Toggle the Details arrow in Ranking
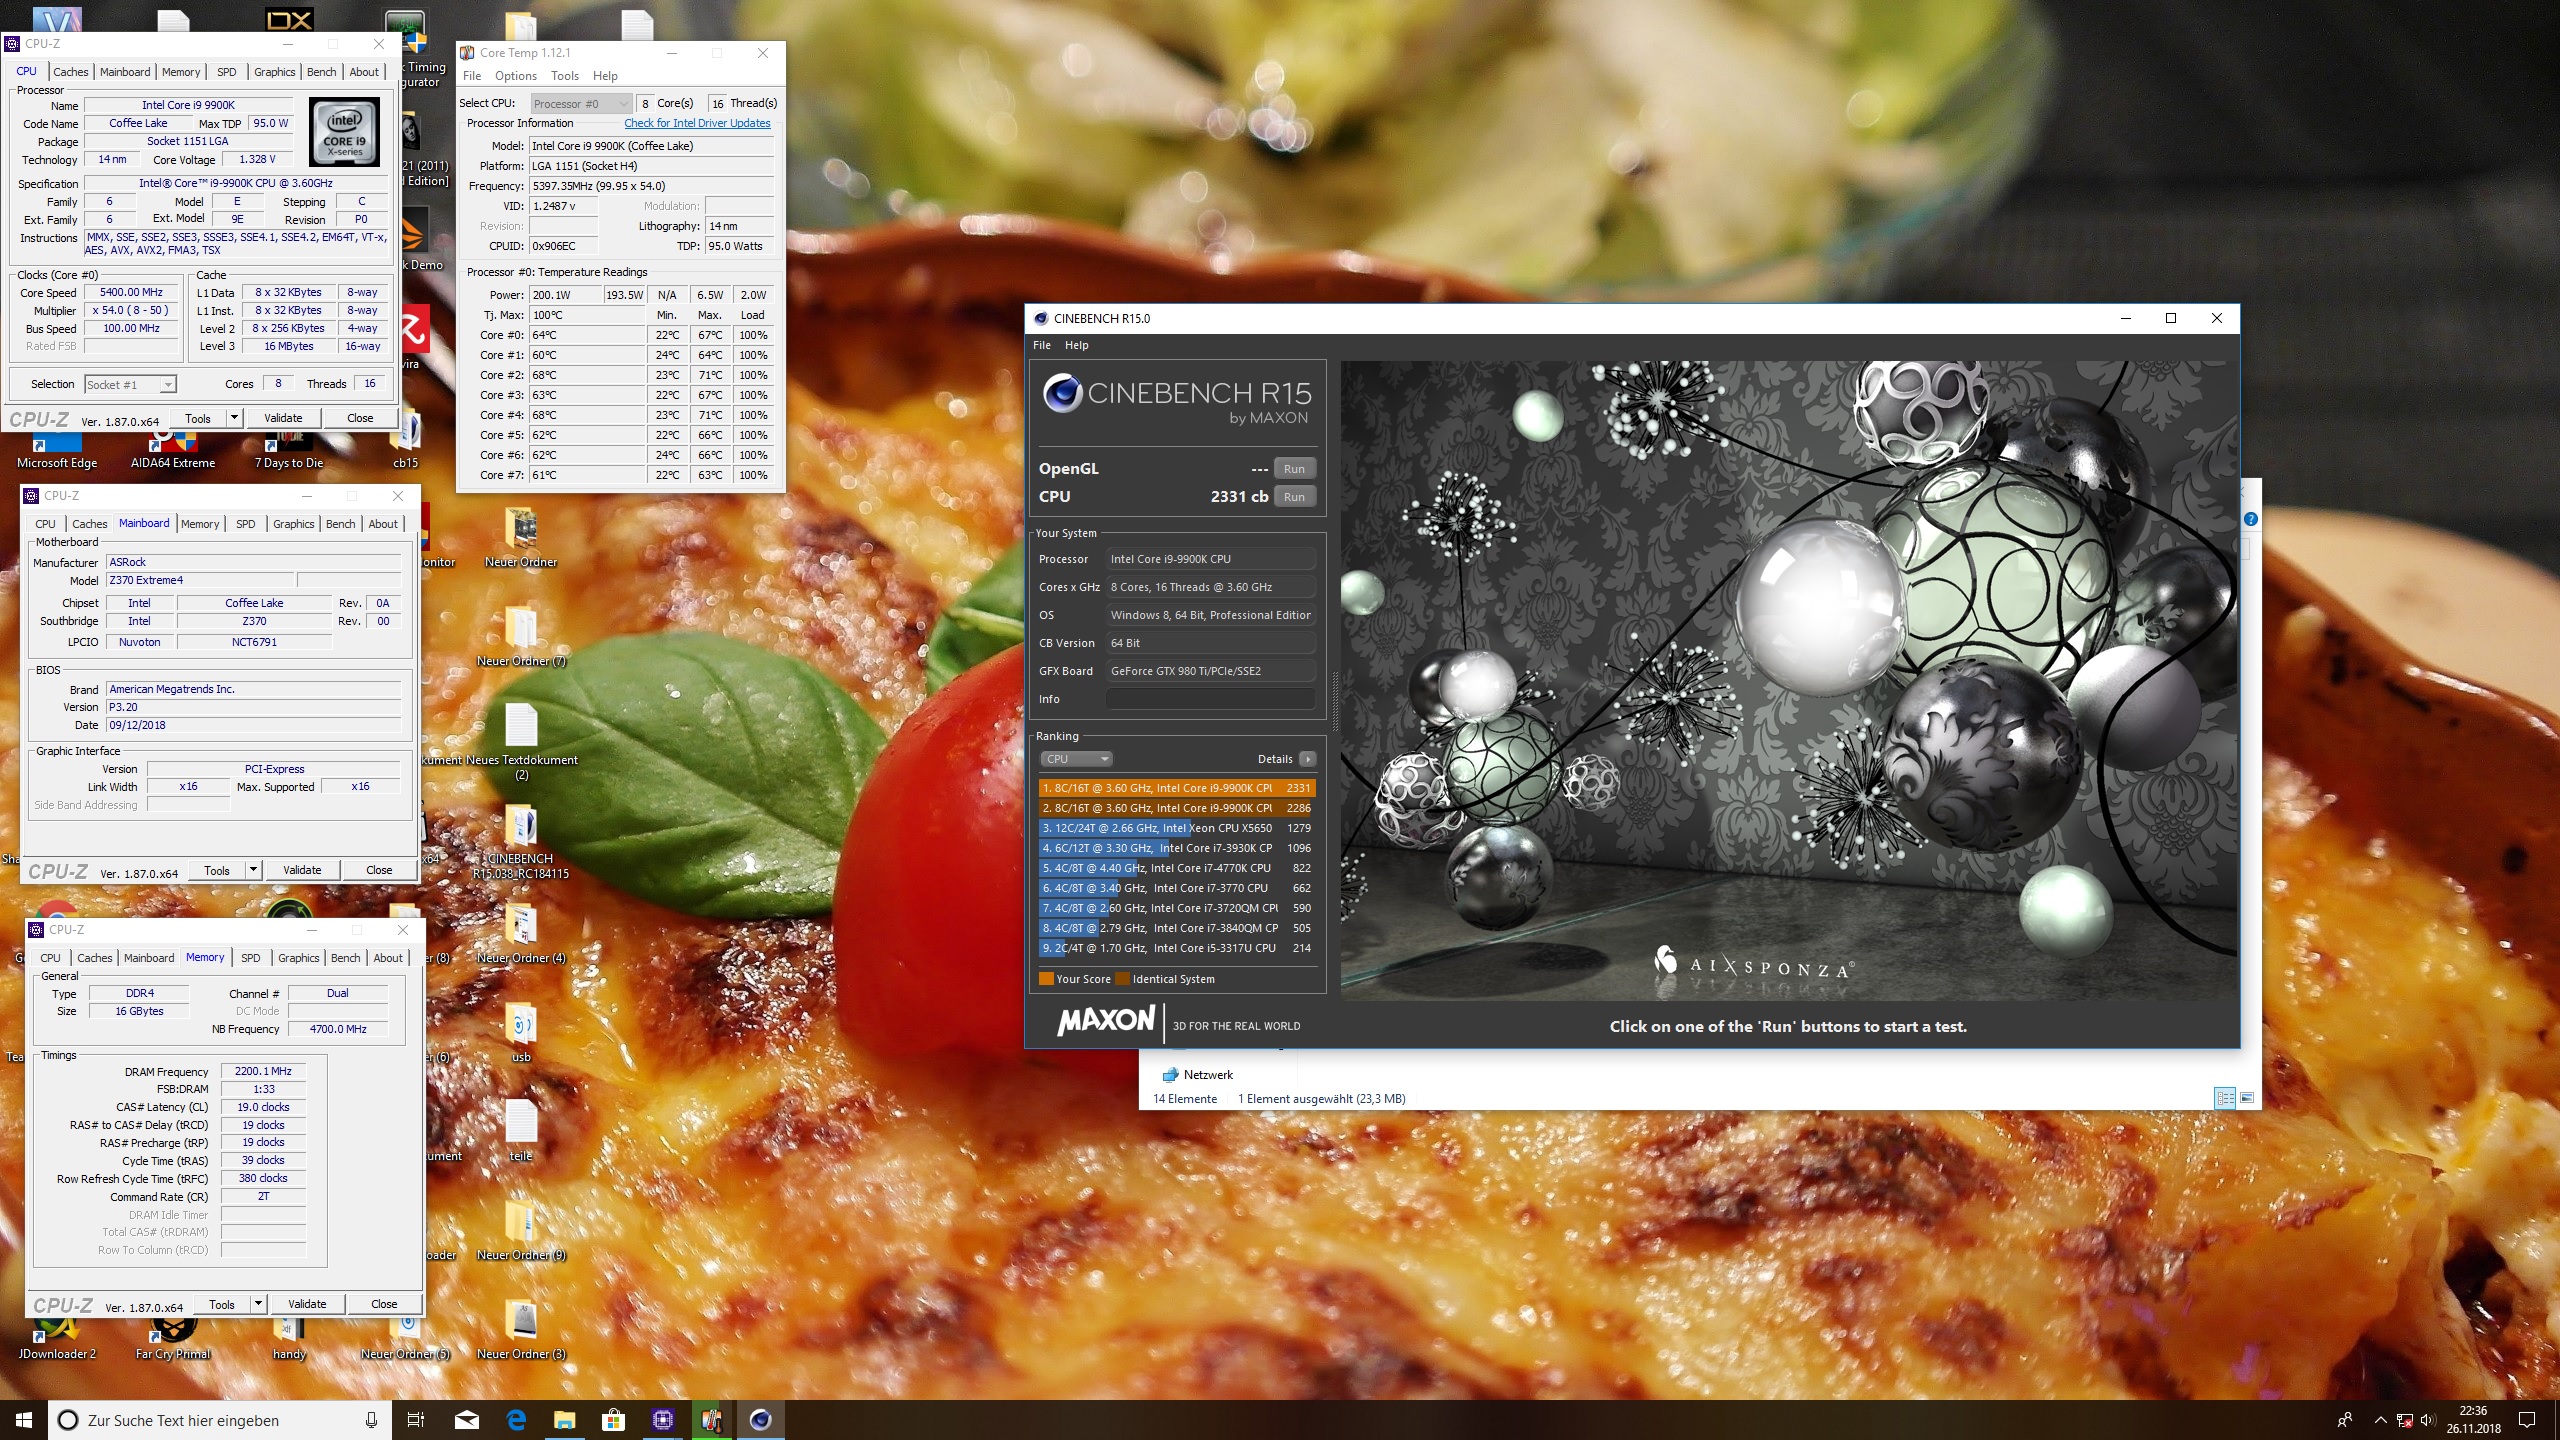Image resolution: width=2560 pixels, height=1440 pixels. 1307,759
